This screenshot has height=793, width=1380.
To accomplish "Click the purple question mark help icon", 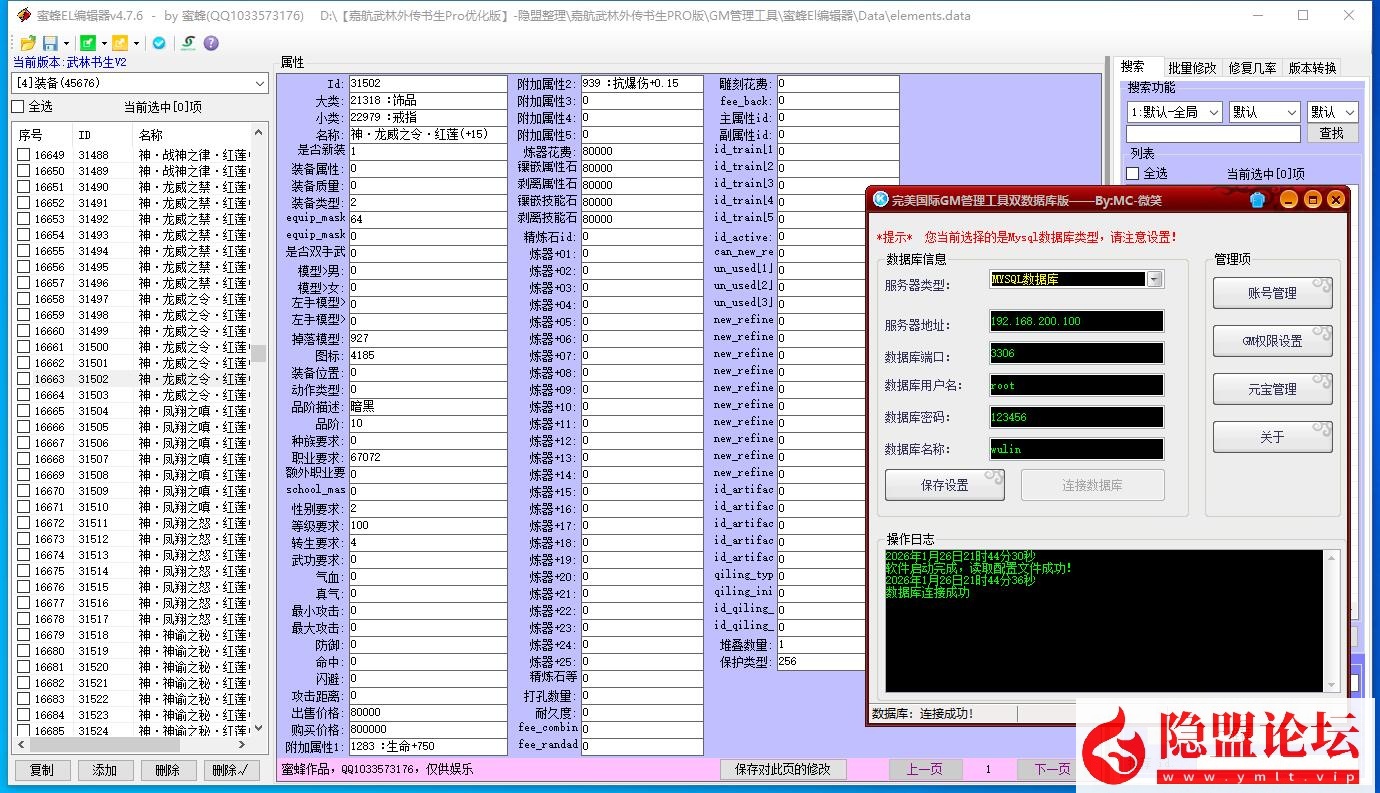I will [211, 43].
